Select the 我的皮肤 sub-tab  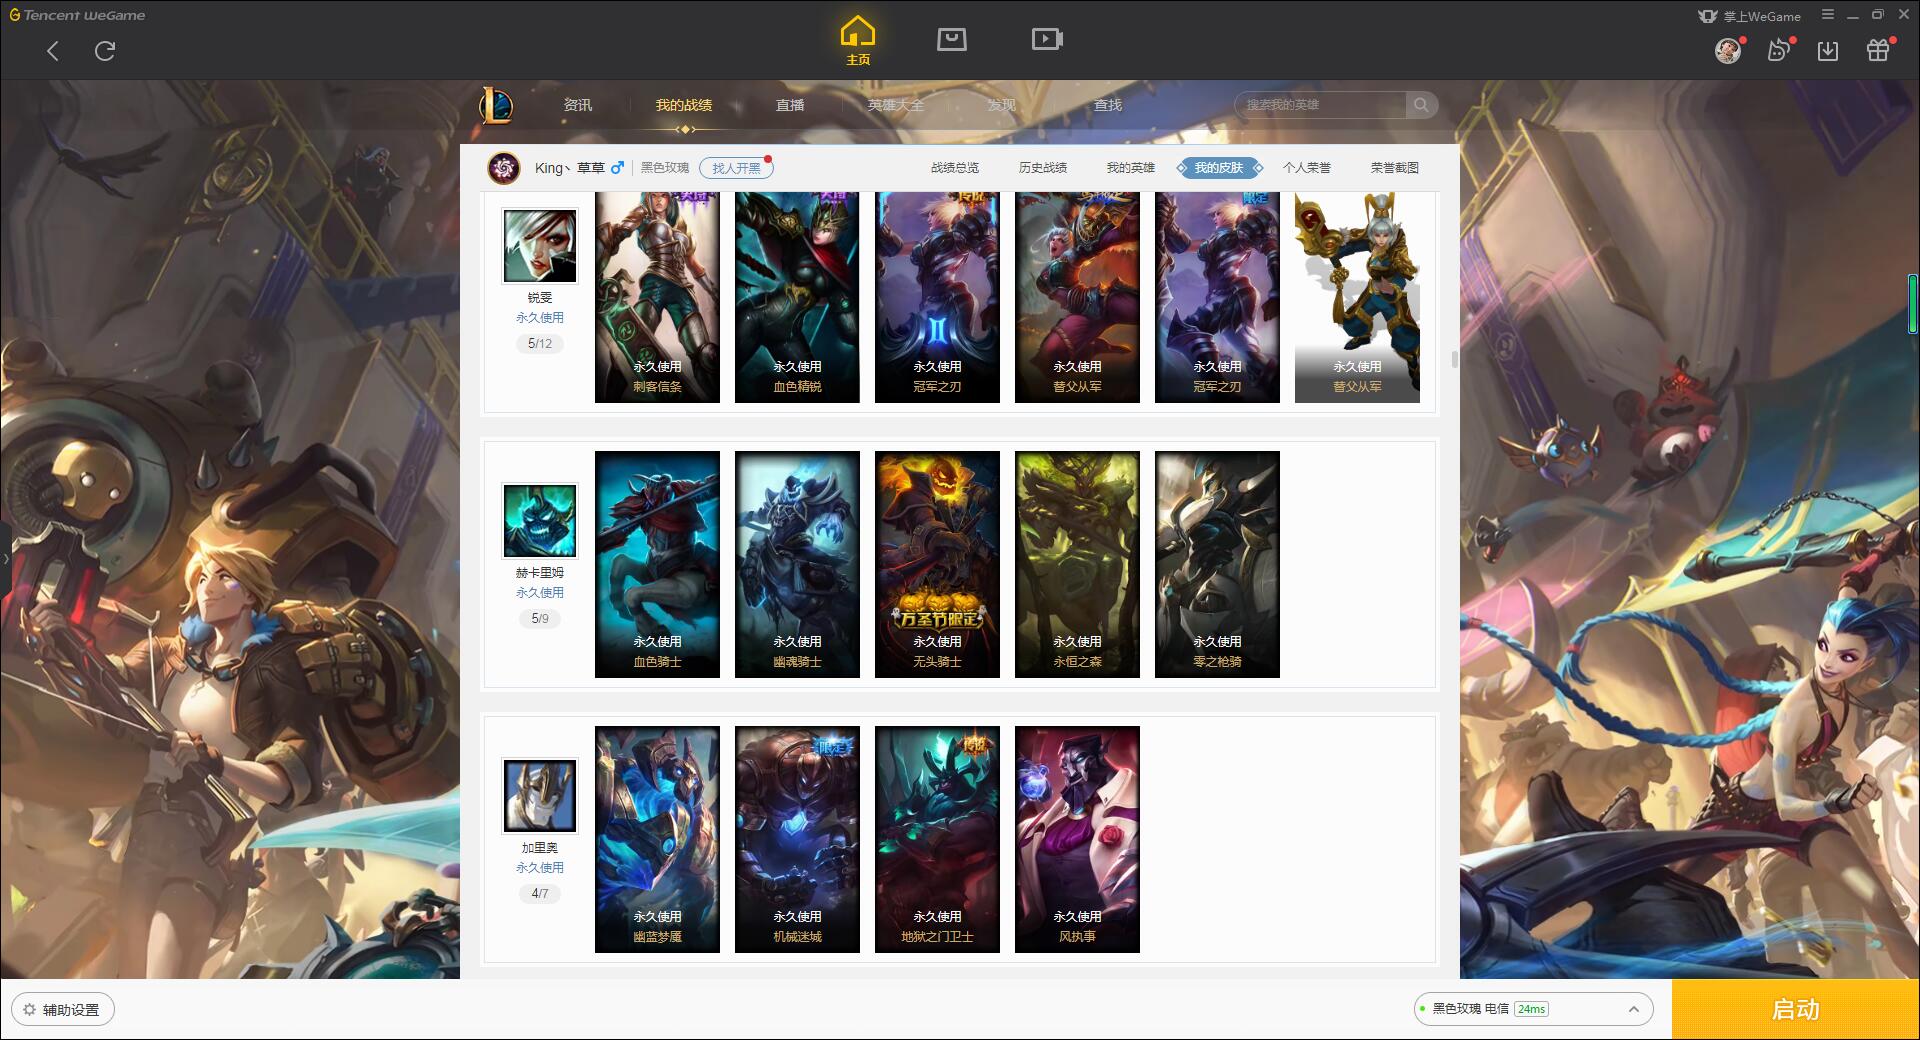pos(1219,168)
